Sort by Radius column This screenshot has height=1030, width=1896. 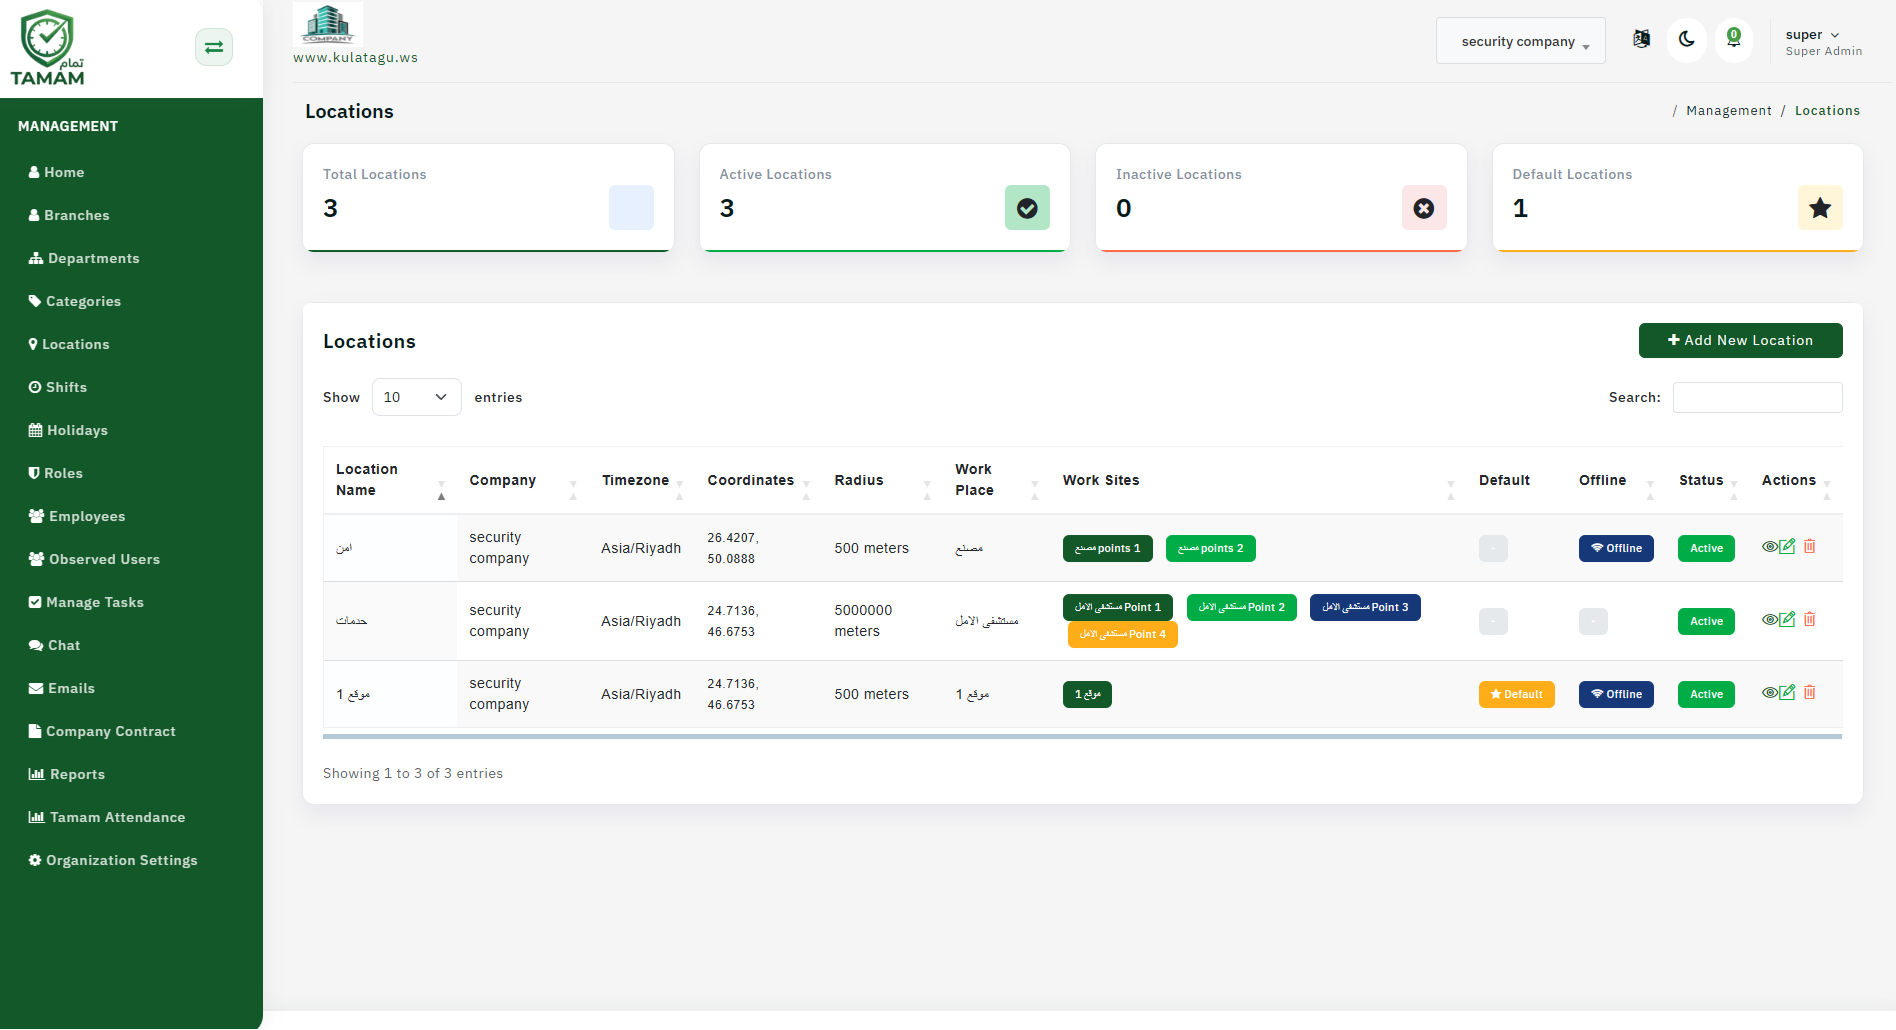point(882,480)
